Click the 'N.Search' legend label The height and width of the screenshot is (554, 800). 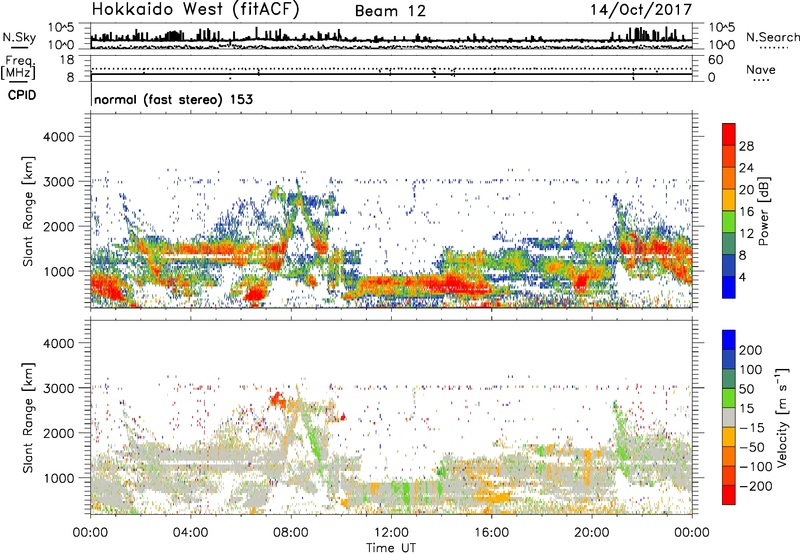point(772,37)
